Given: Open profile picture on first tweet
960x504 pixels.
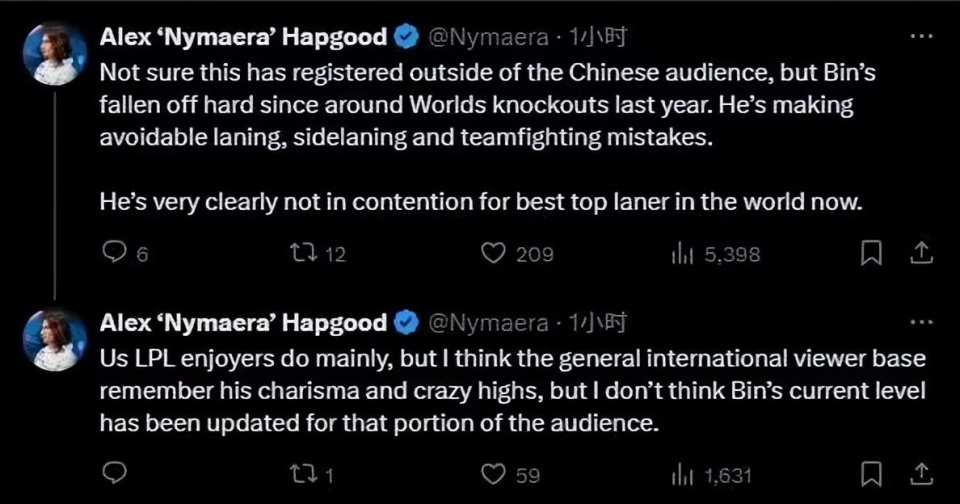Looking at the screenshot, I should (55, 54).
